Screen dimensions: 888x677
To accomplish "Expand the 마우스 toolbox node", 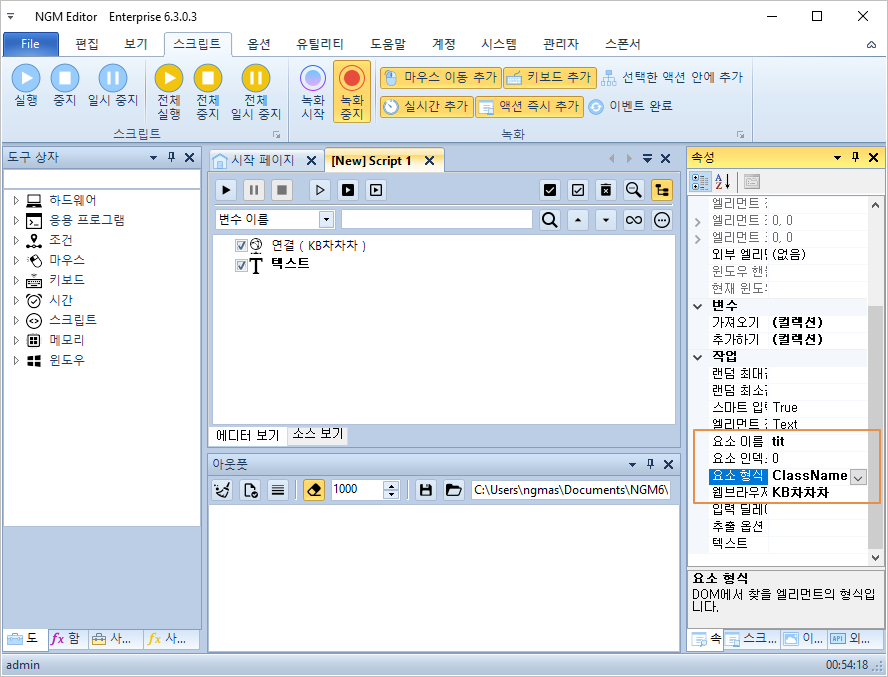I will [16, 260].
